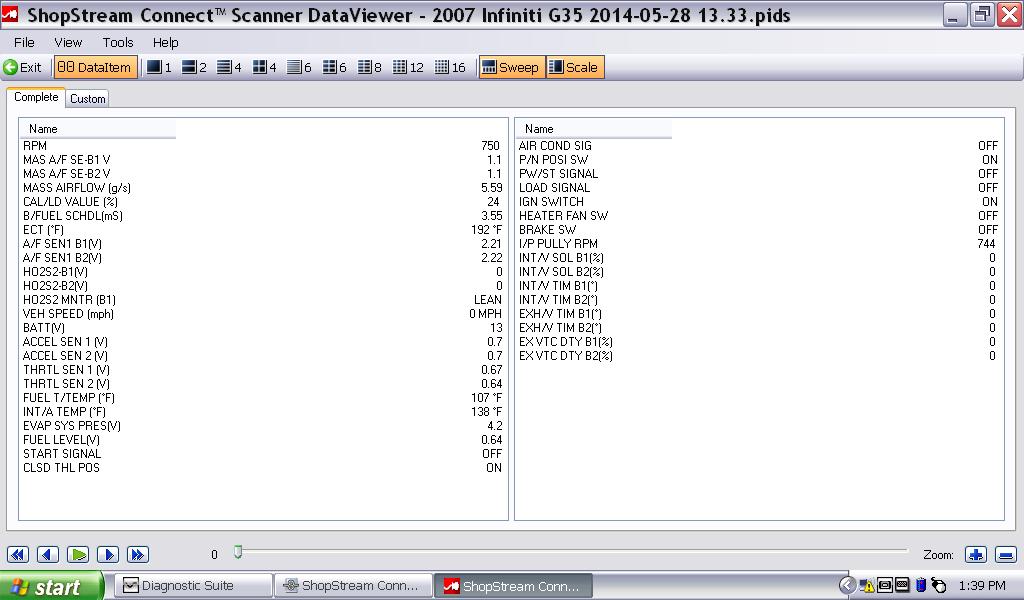Screen dimensions: 1024x600
Task: Select the INT/V SOL B1(%) row
Action: (x=759, y=258)
